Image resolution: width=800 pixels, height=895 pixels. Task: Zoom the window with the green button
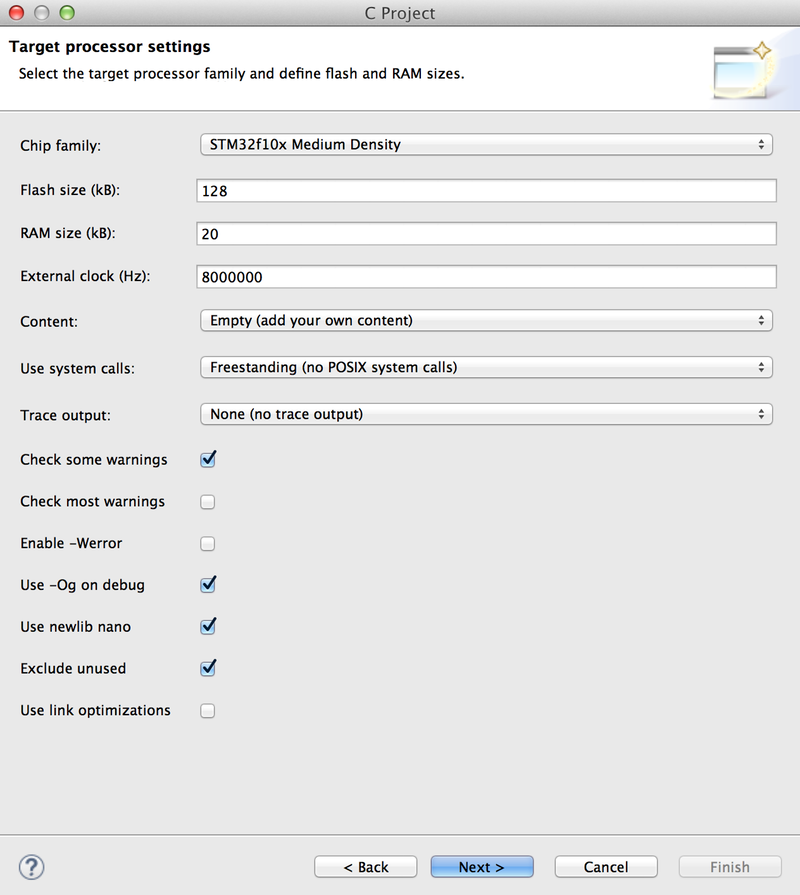[x=67, y=13]
